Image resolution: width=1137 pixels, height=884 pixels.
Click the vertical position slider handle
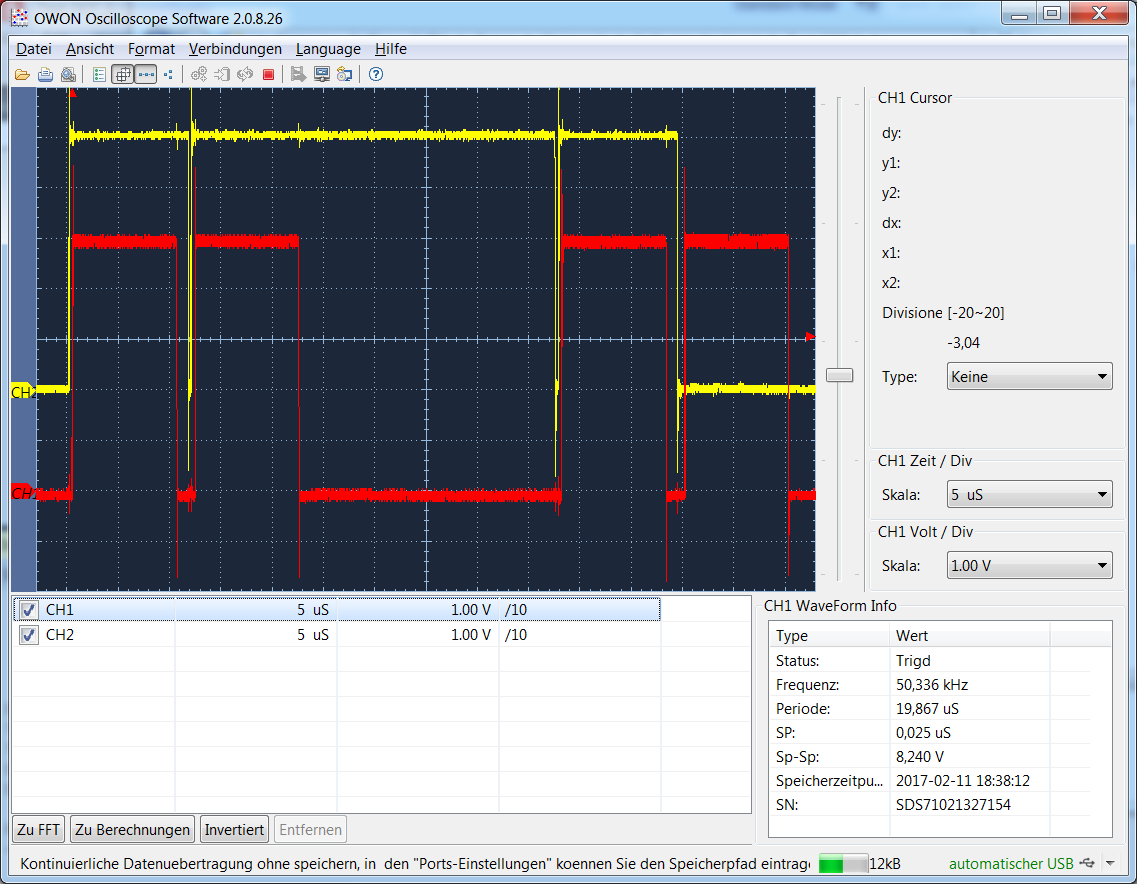[839, 375]
